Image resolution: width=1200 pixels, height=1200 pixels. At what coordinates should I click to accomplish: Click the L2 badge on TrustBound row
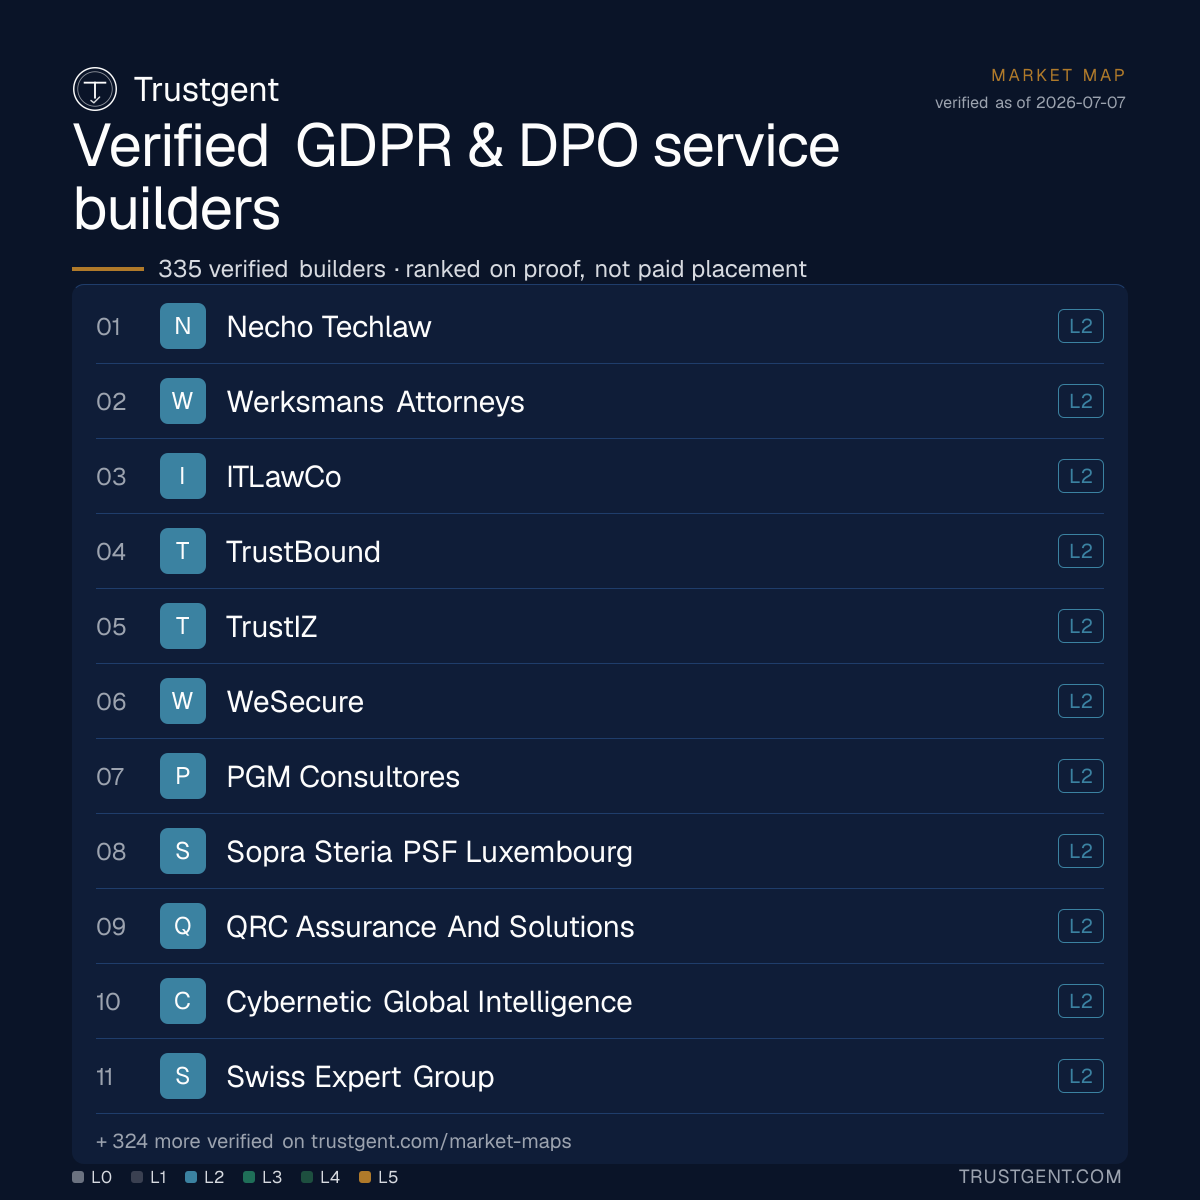click(x=1081, y=551)
